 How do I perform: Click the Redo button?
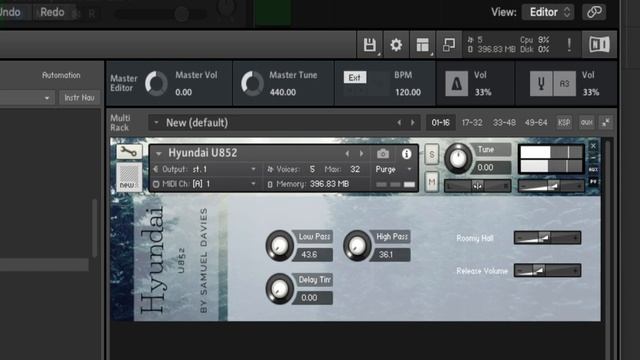point(52,12)
